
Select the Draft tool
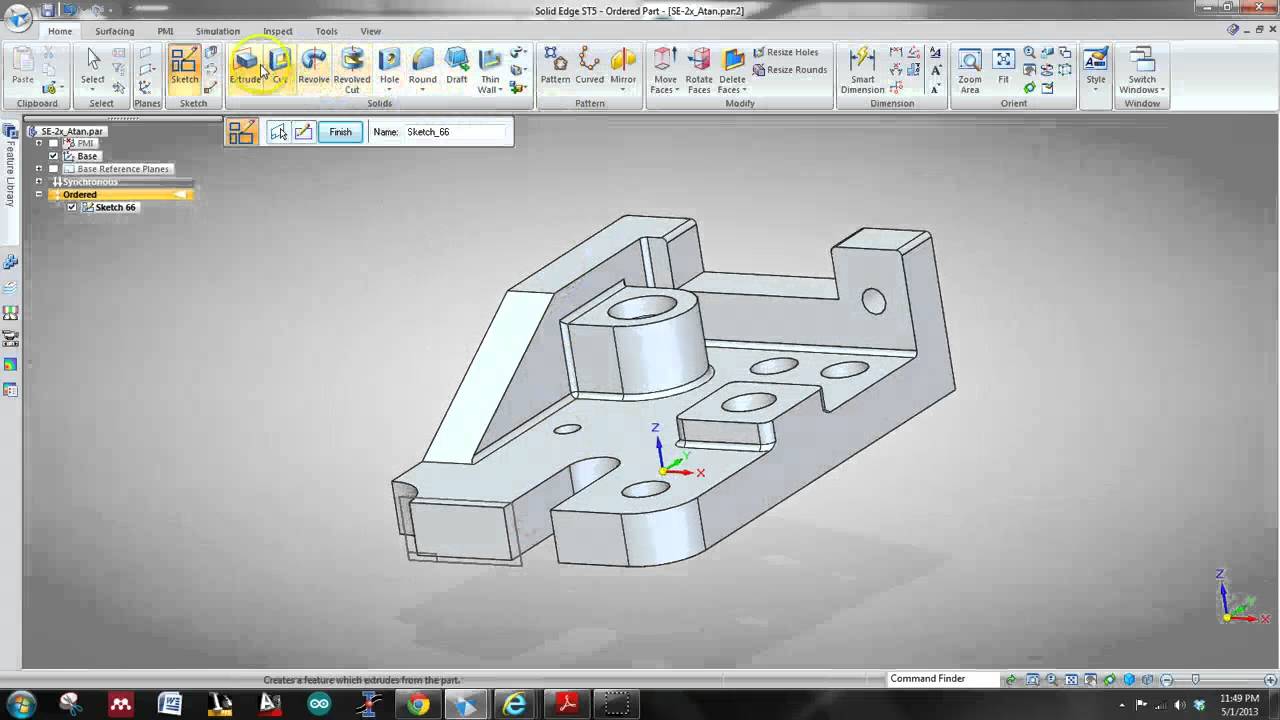(457, 67)
